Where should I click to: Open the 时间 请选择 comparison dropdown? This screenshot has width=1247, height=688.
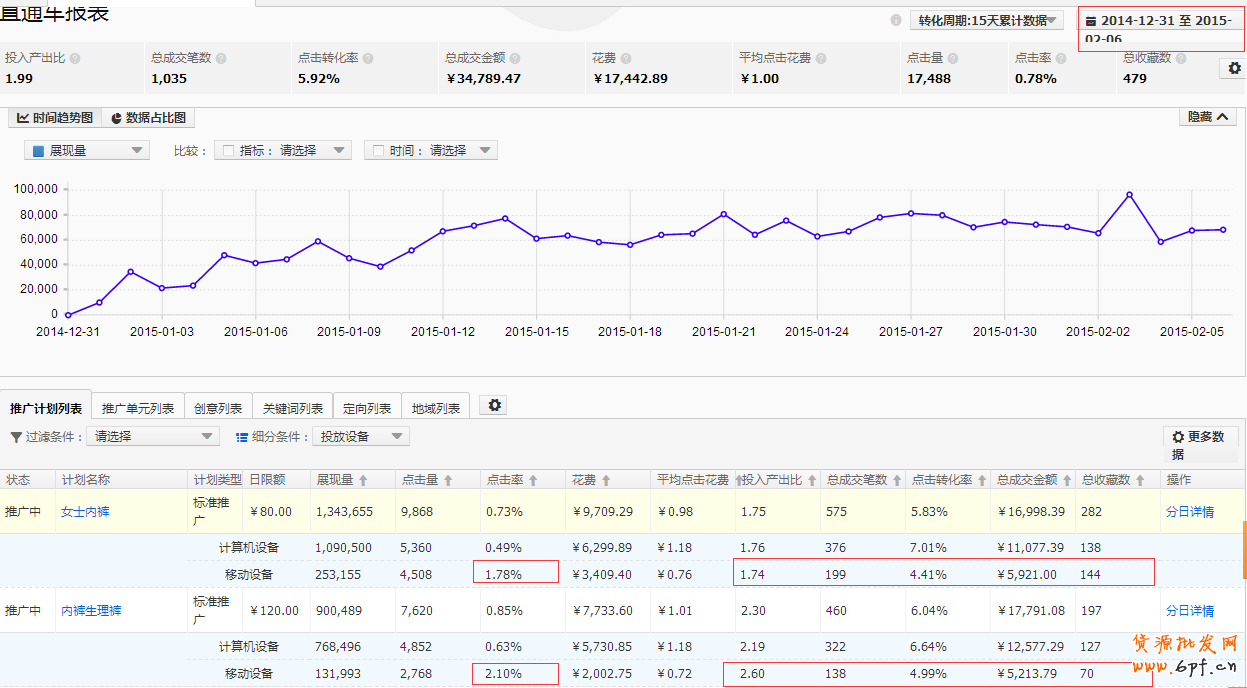[x=431, y=151]
